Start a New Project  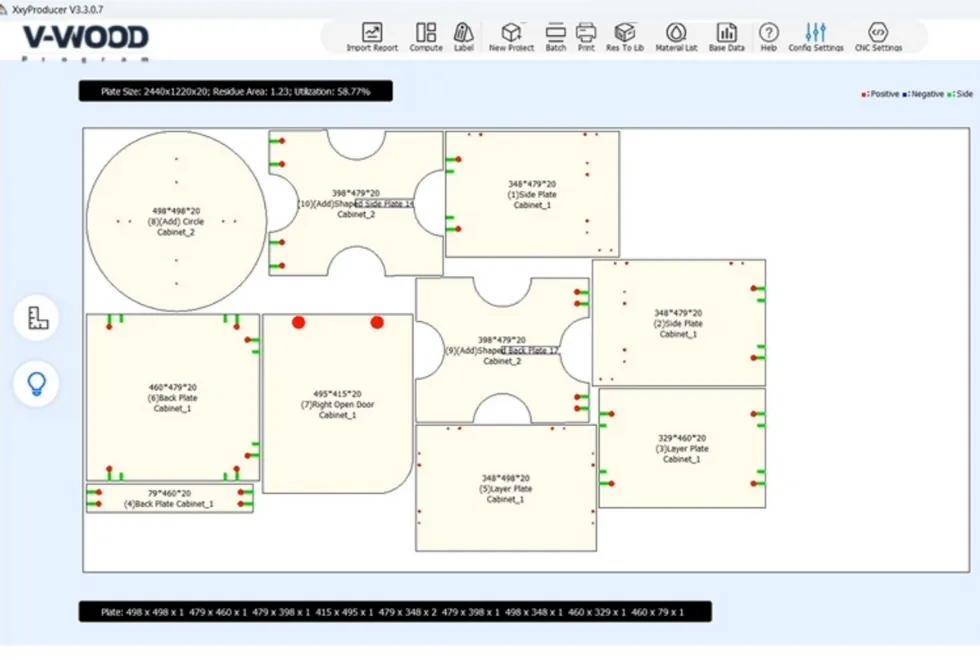(x=511, y=36)
